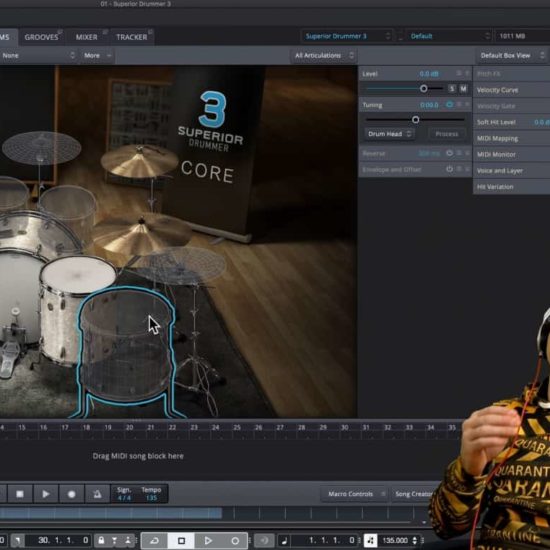
Task: Open the Drum Head tuning dropdown
Action: pyautogui.click(x=389, y=134)
